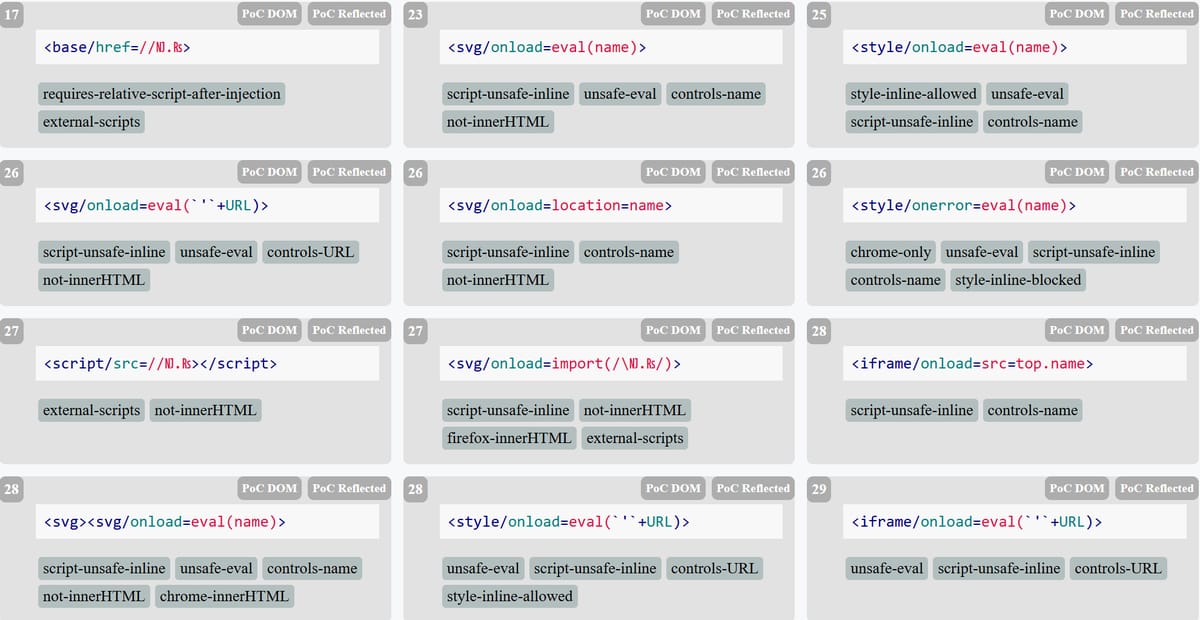The width and height of the screenshot is (1200, 620).
Task: Select the chrome-innerHTML tag
Action: pos(223,596)
